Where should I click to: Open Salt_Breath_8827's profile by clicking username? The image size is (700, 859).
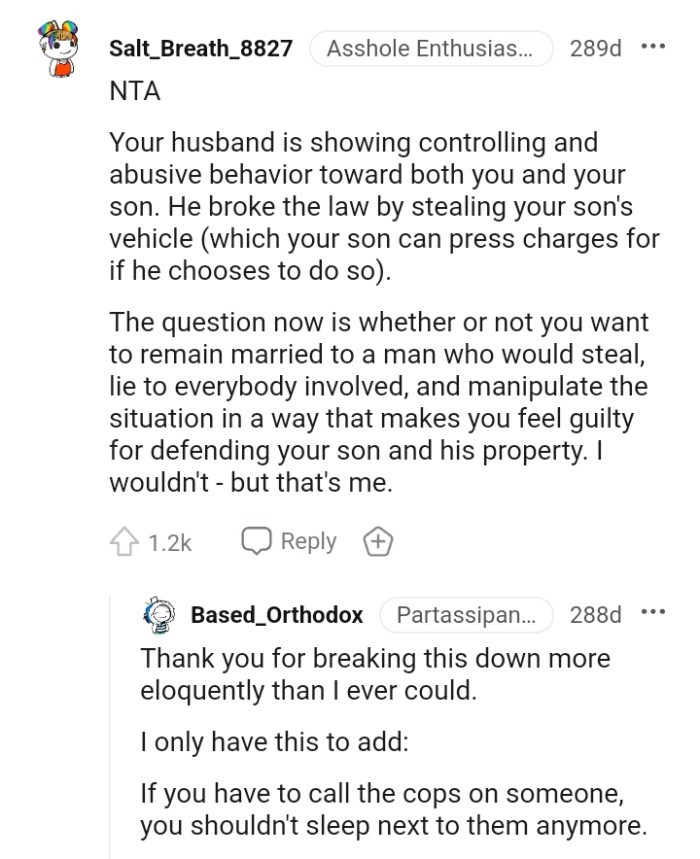pos(200,47)
